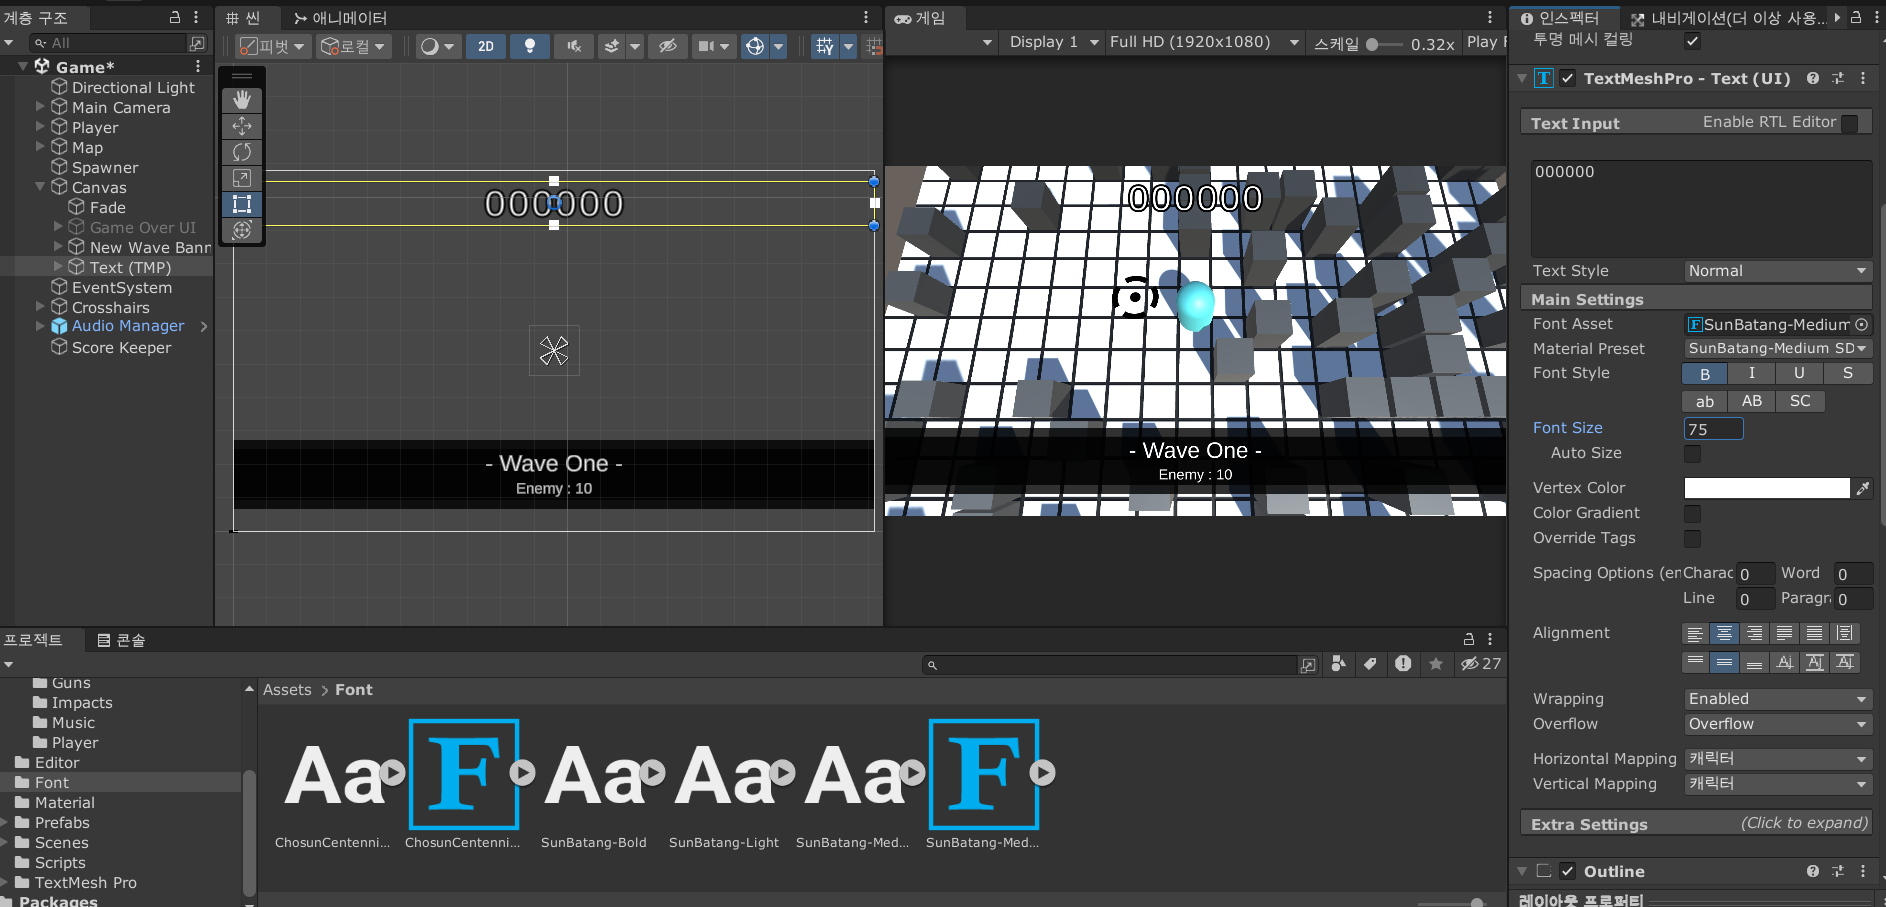Select the Rotate tool in scene overlay
The image size is (1886, 907).
tap(242, 152)
